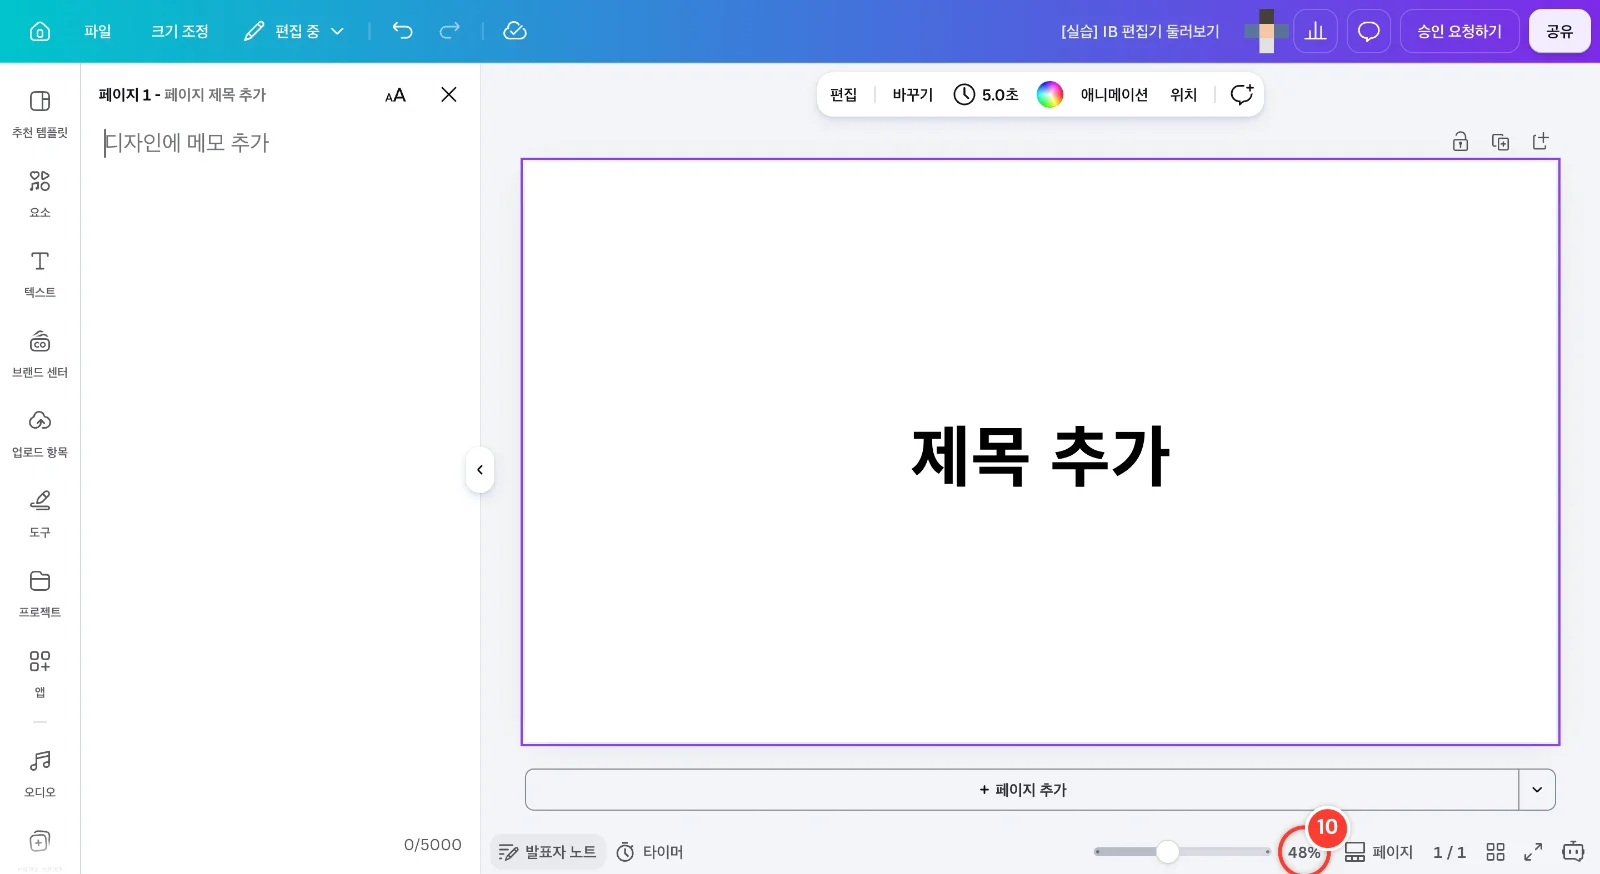Open the 파일 menu

coord(98,31)
